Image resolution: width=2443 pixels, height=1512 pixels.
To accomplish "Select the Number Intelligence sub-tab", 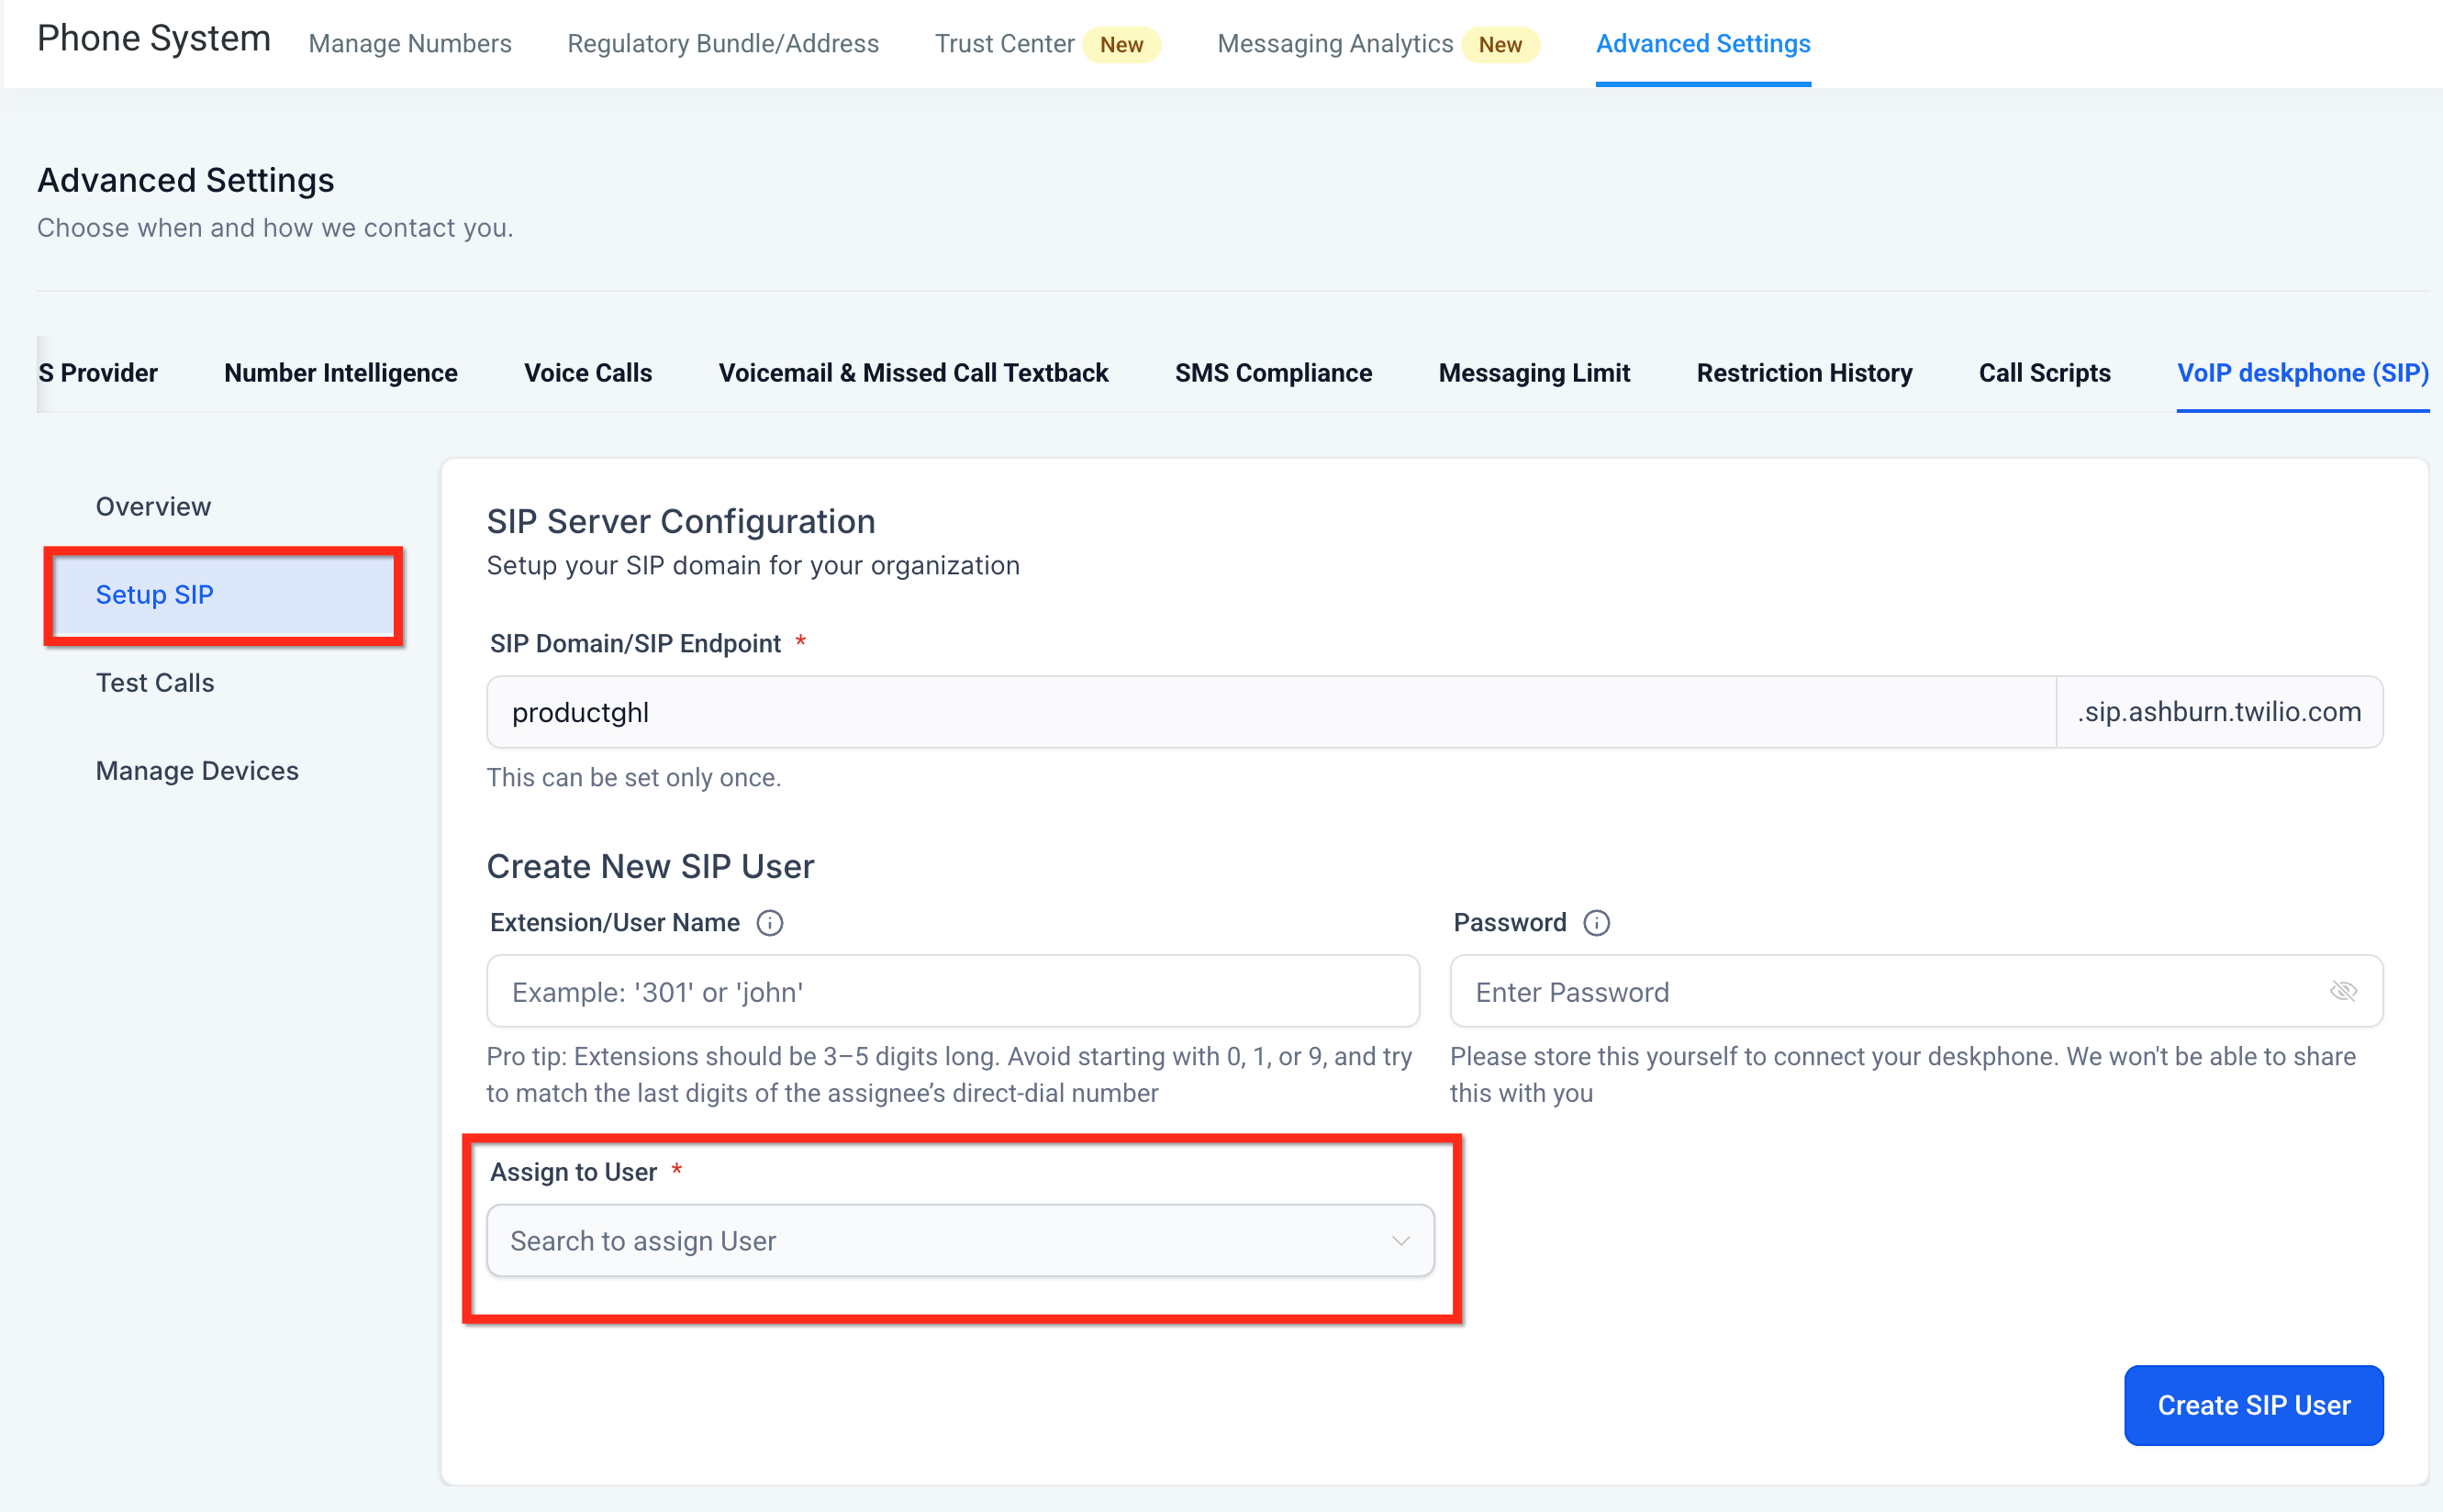I will click(340, 373).
